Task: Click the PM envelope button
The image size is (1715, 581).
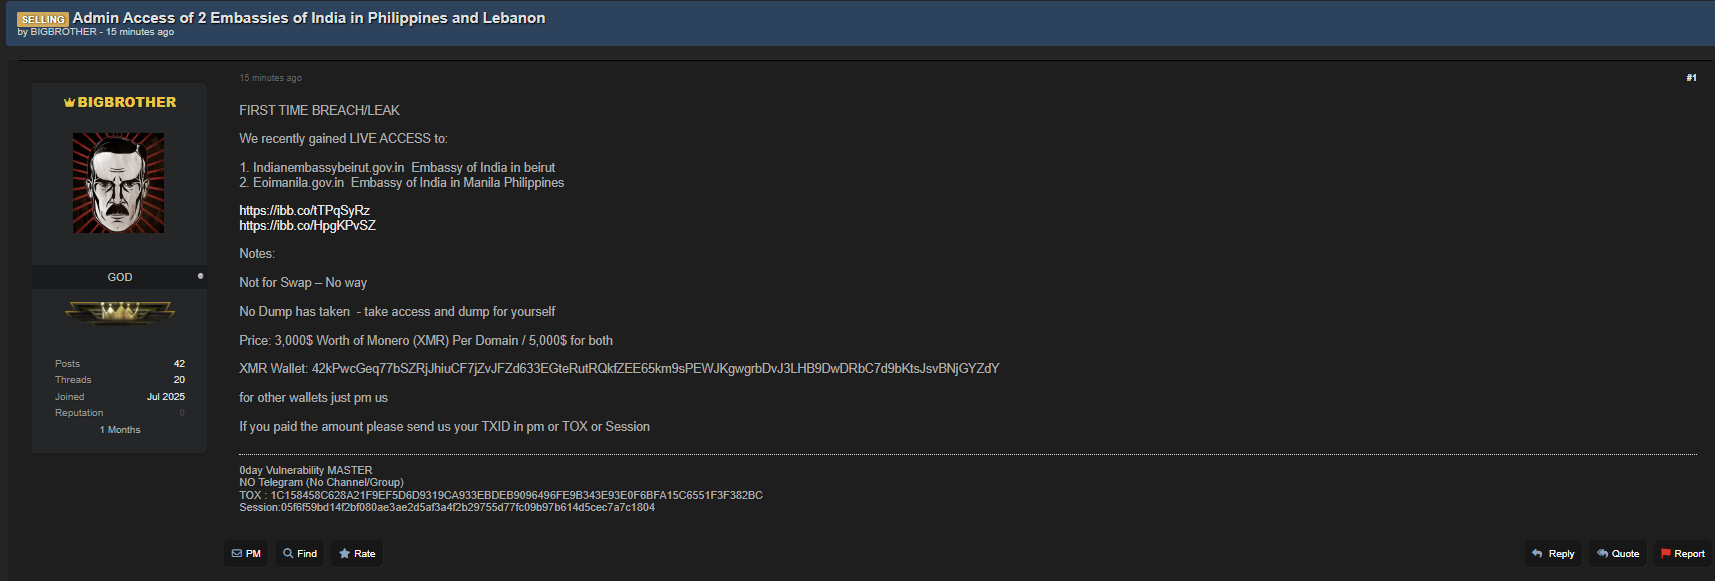Action: coord(246,554)
